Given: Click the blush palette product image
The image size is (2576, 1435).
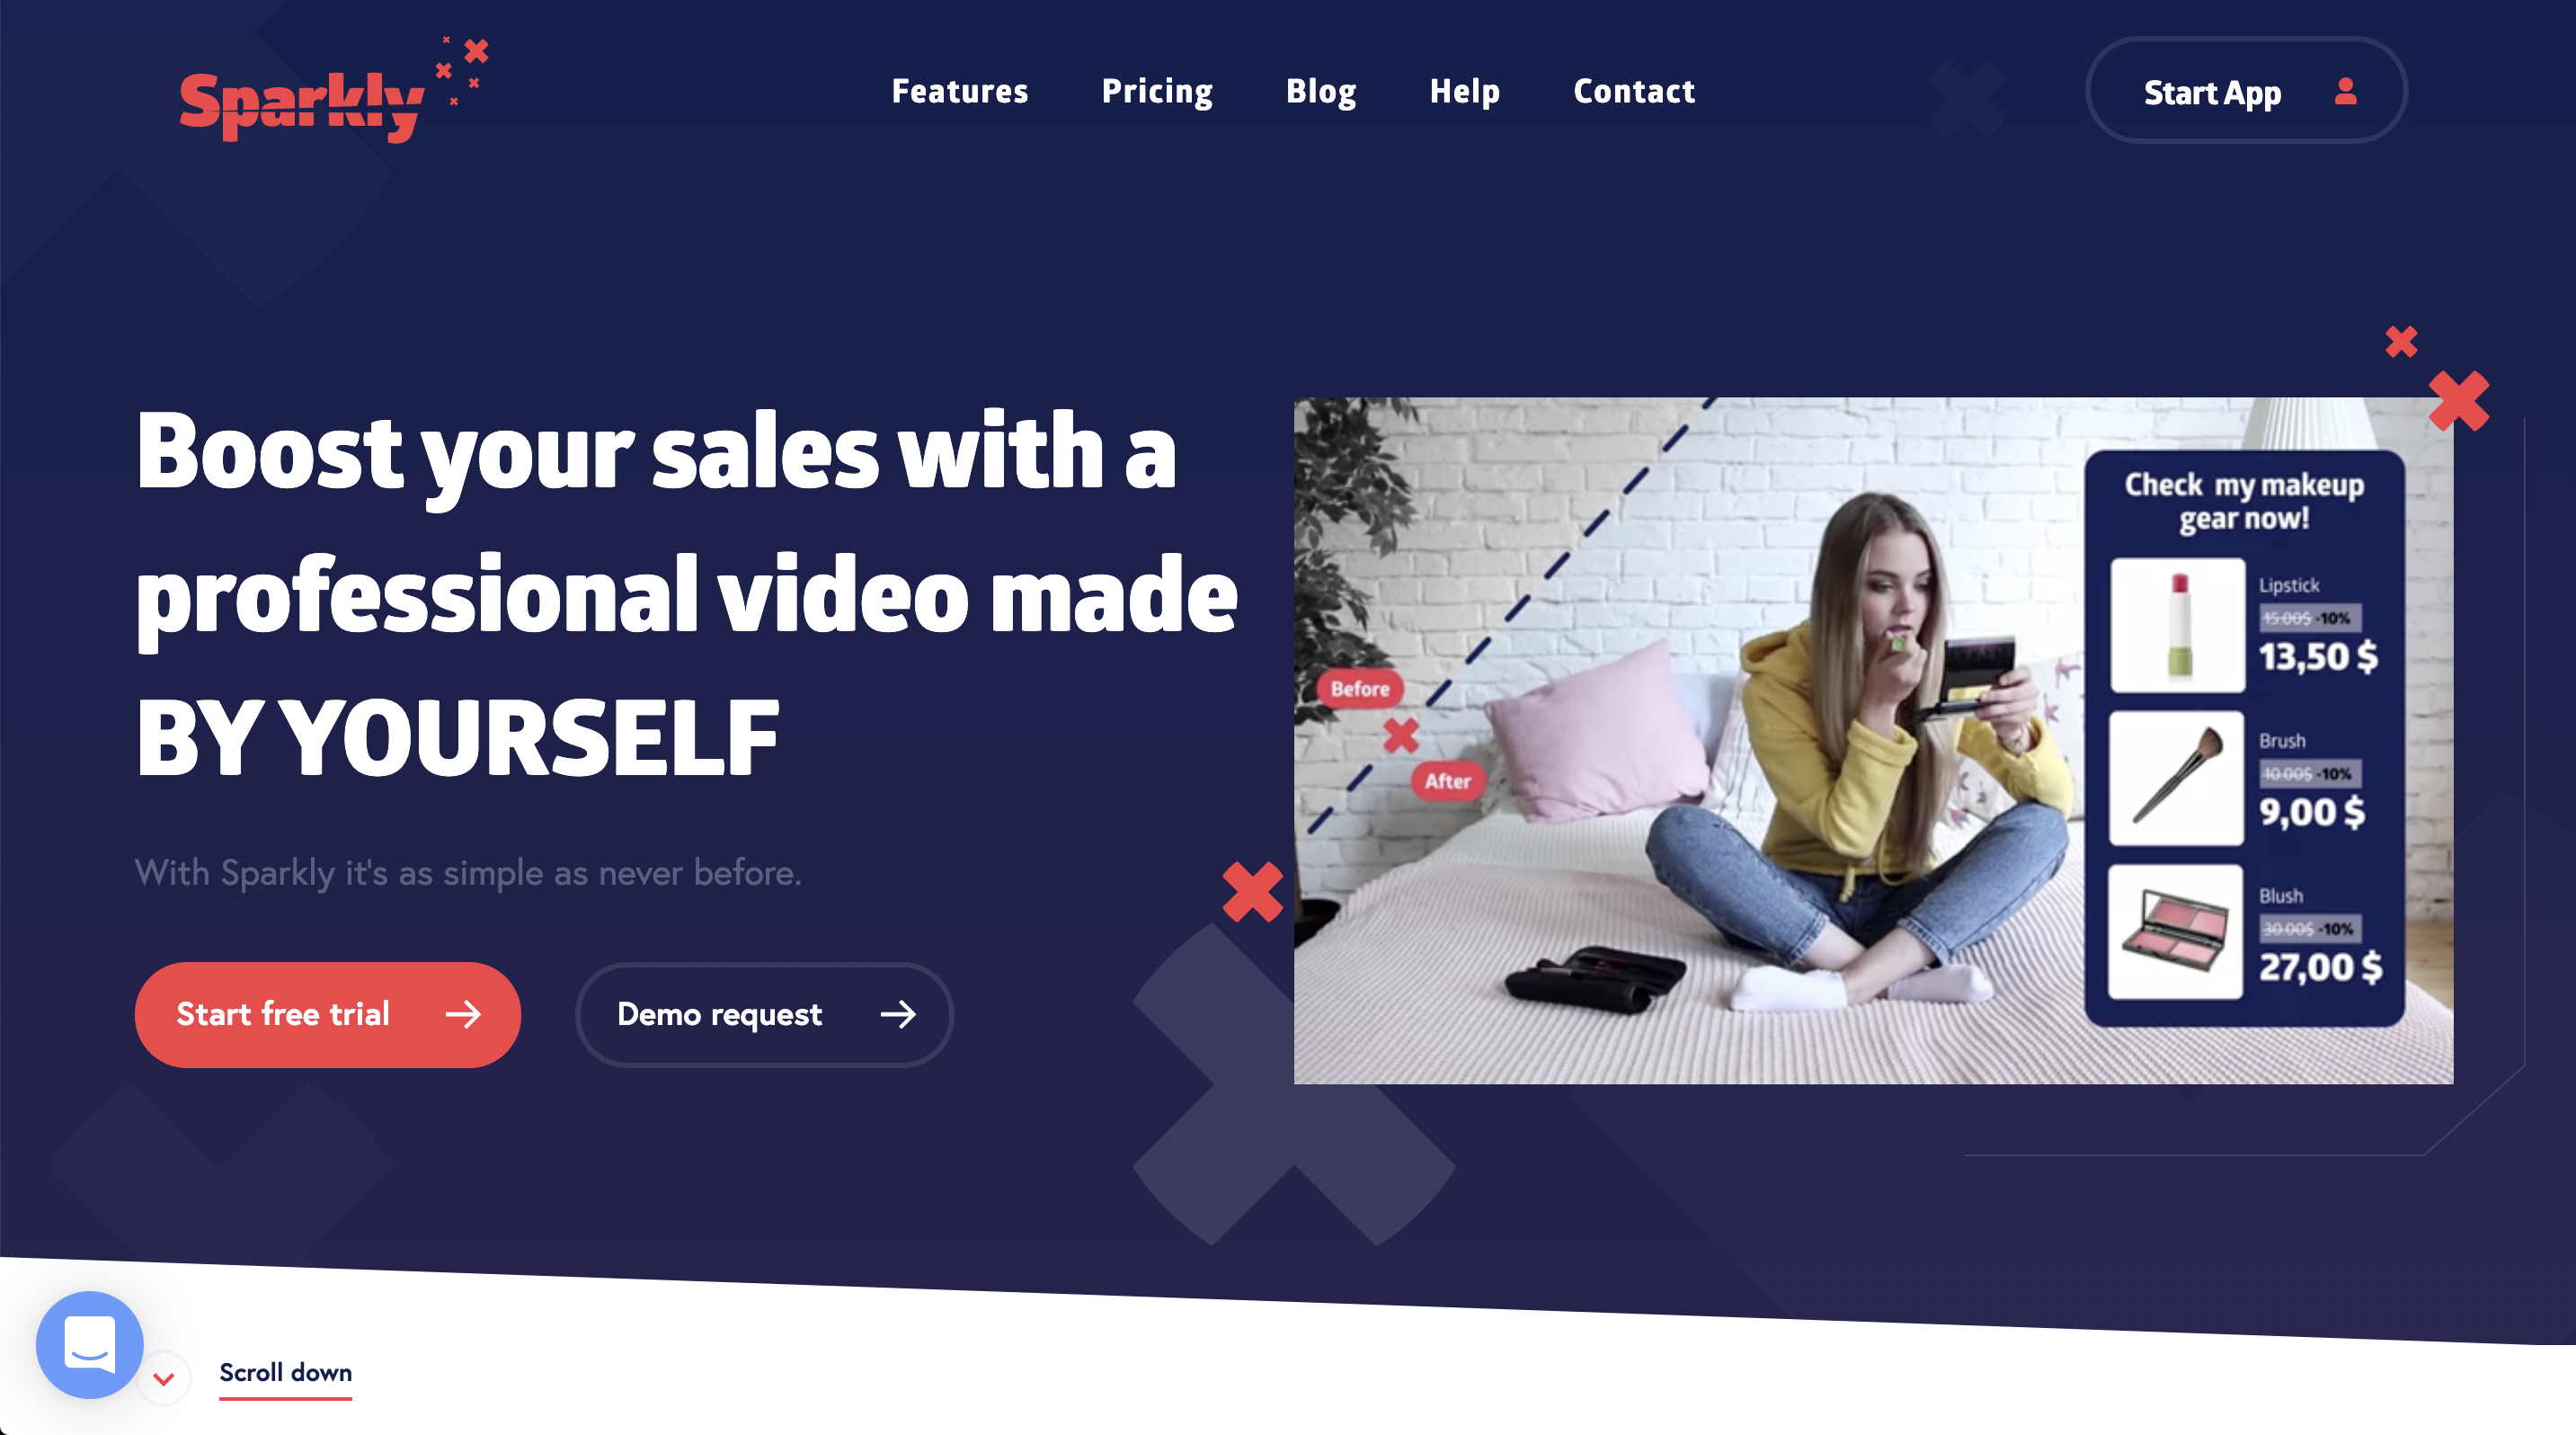Looking at the screenshot, I should click(2175, 932).
